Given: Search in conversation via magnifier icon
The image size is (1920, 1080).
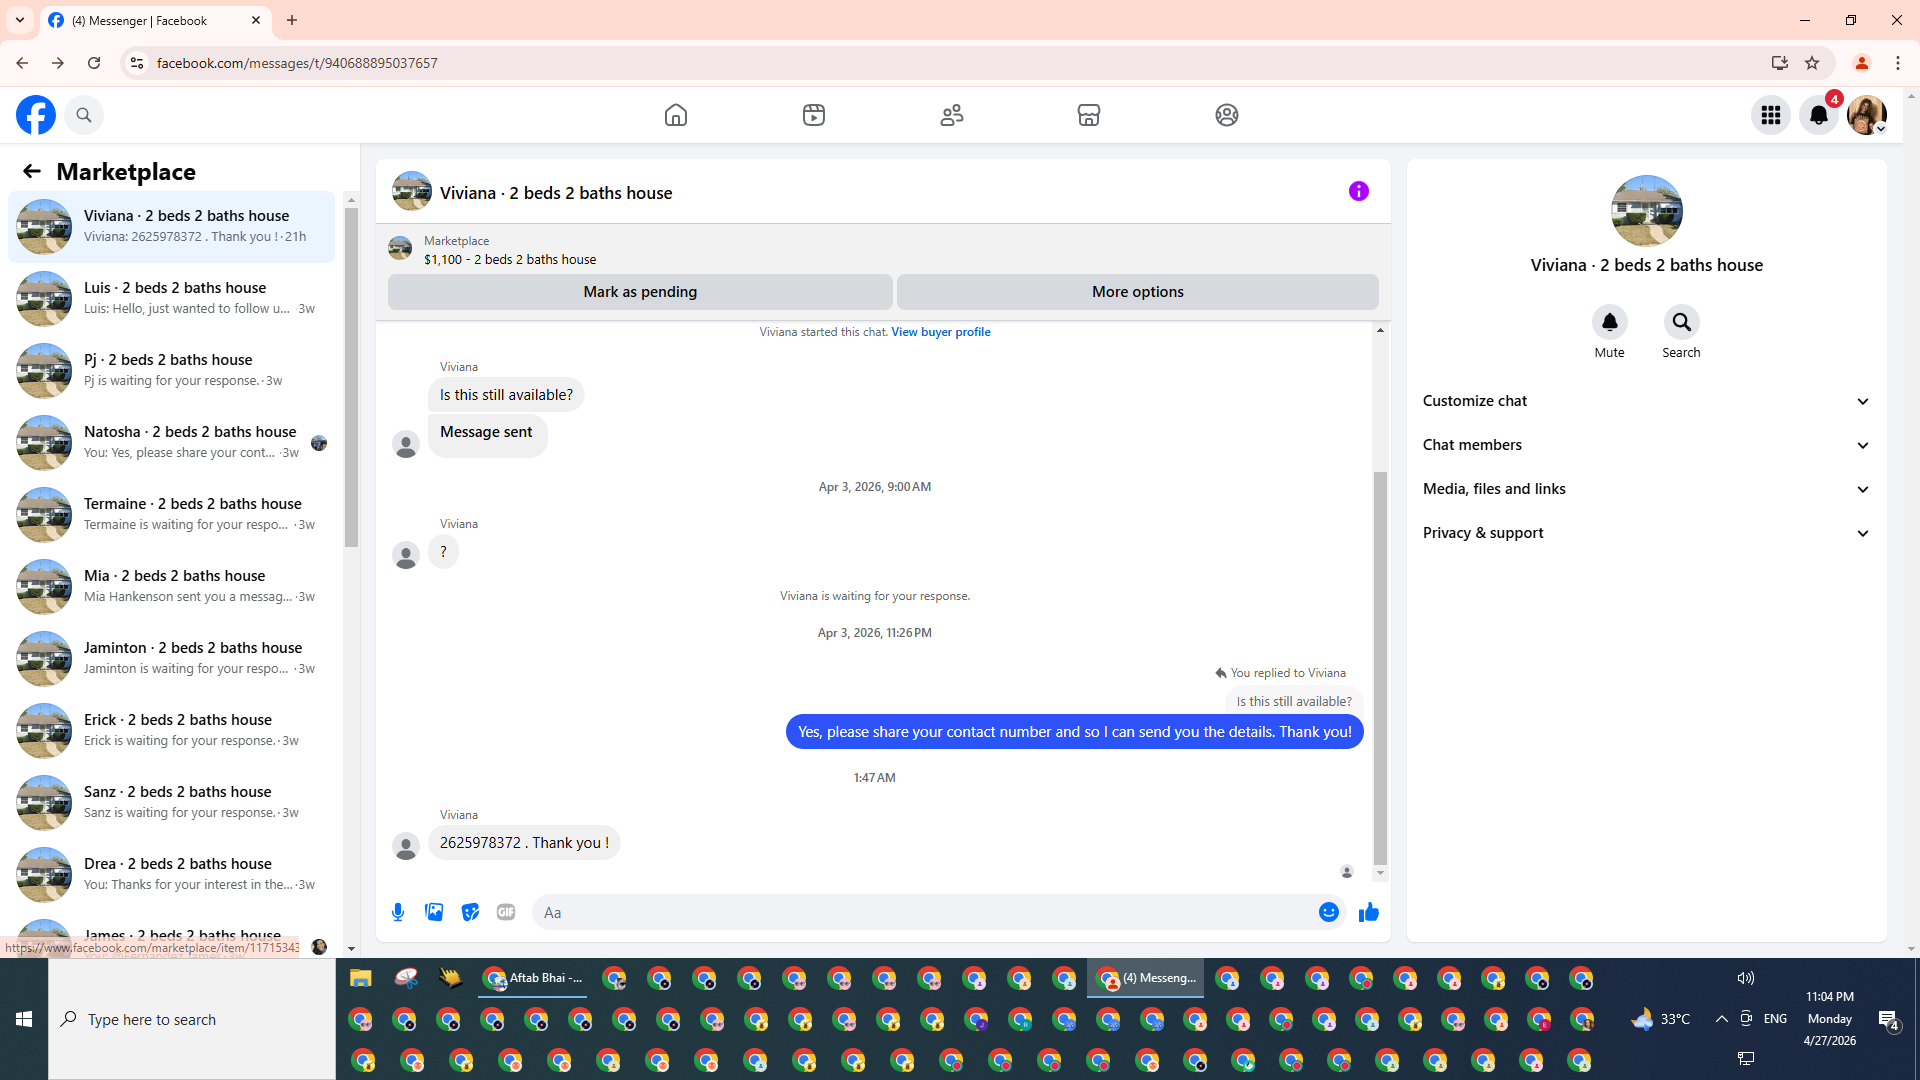Looking at the screenshot, I should point(1681,322).
